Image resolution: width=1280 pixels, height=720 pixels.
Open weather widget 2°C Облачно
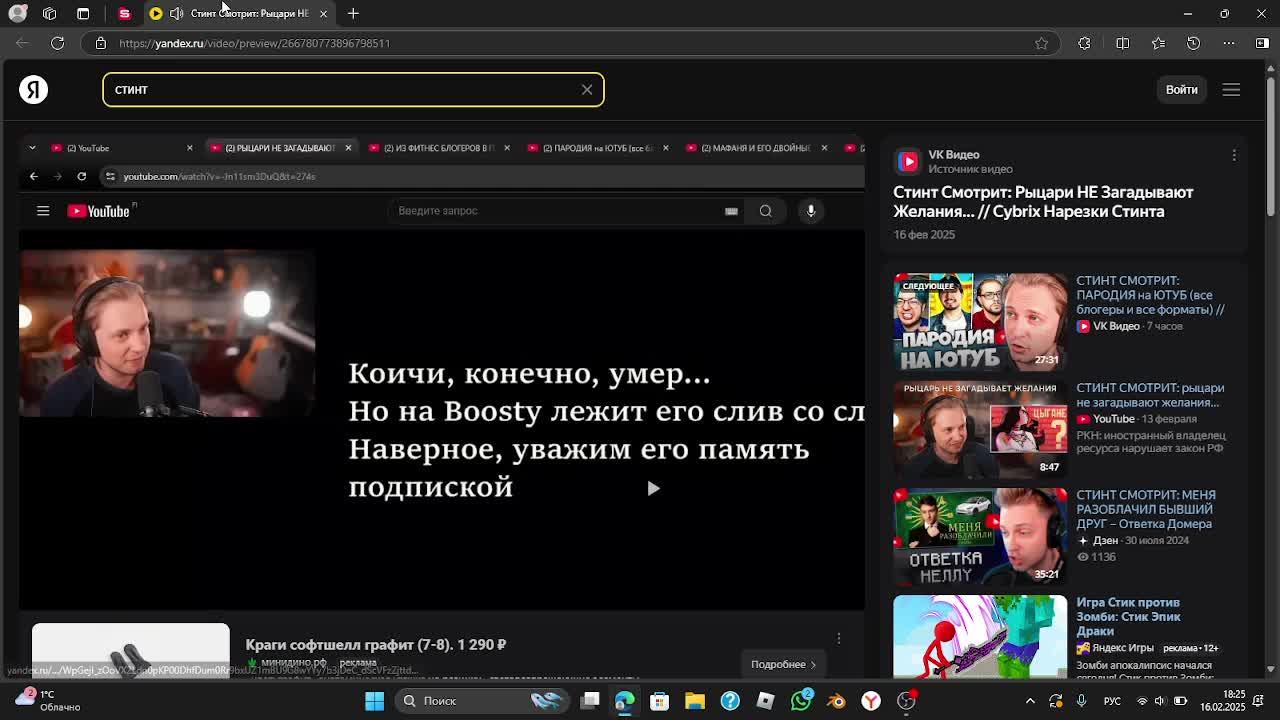[46, 700]
